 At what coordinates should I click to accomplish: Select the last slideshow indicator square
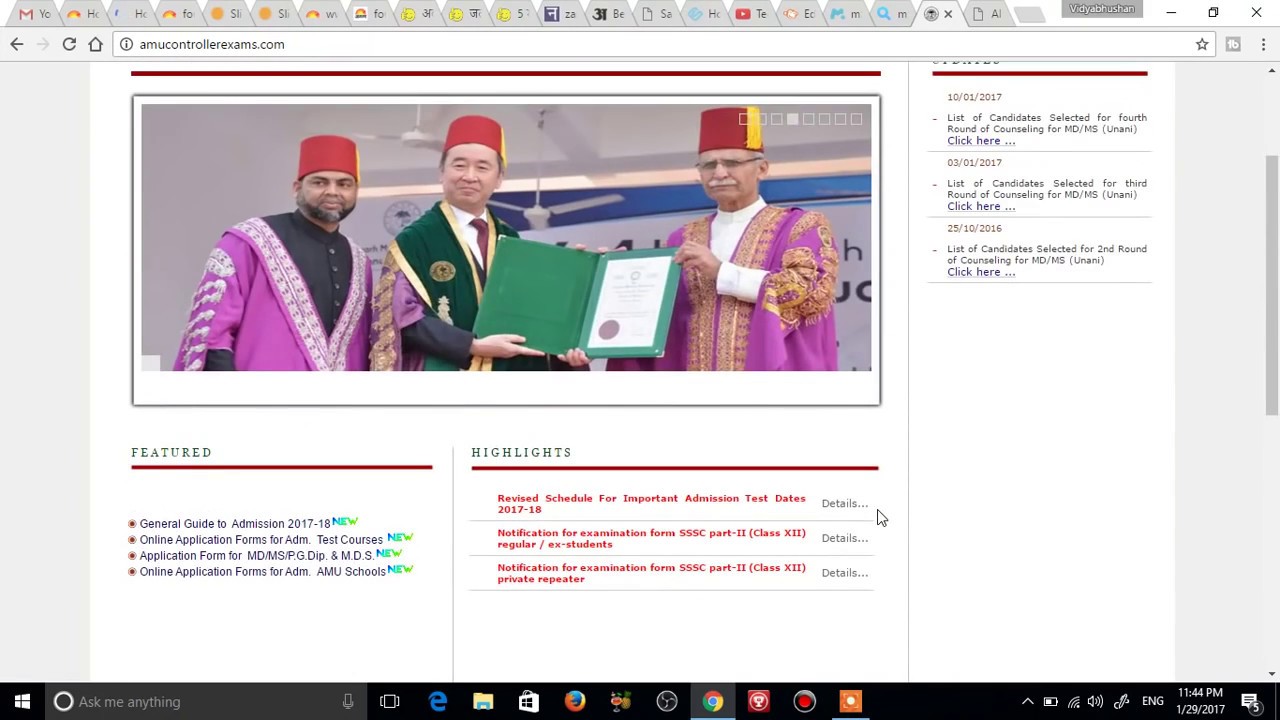856,119
